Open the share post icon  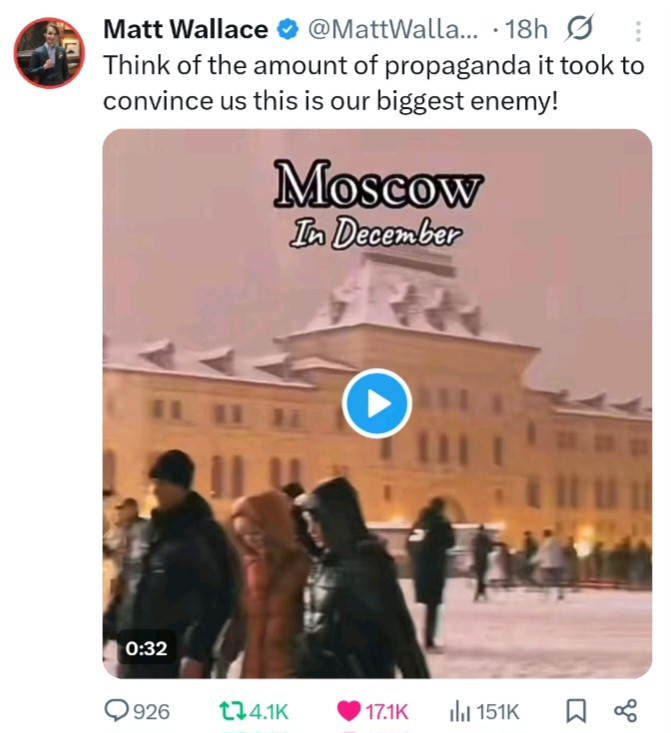coord(625,711)
